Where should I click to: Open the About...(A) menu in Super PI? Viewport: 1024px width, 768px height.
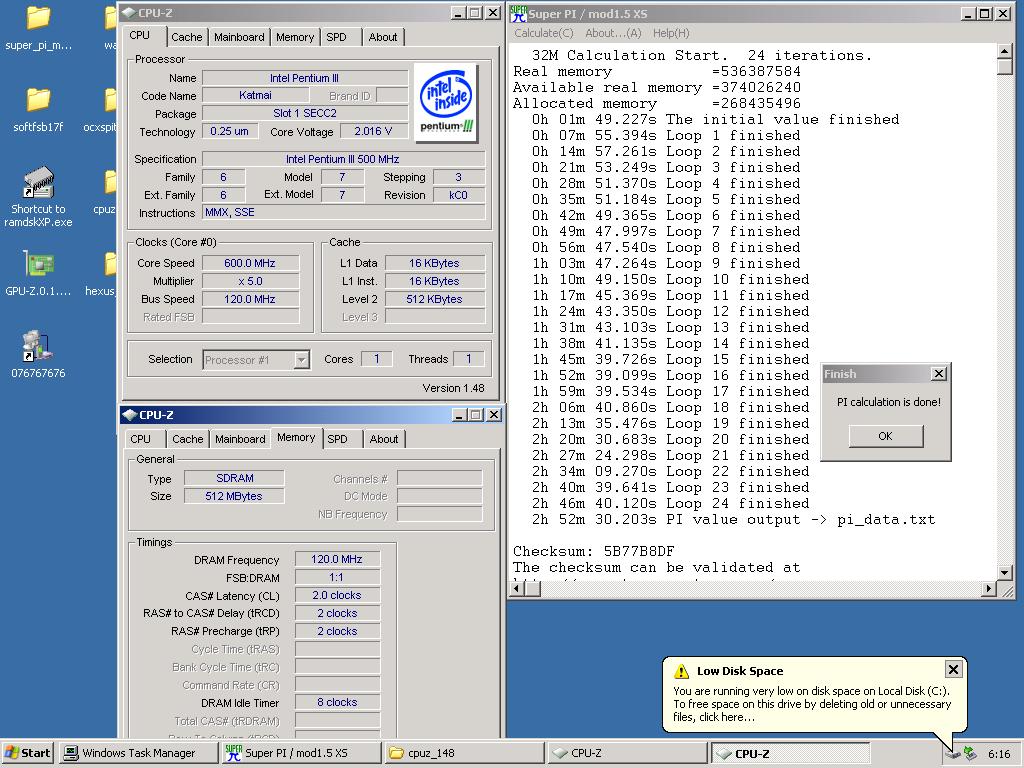coord(613,33)
